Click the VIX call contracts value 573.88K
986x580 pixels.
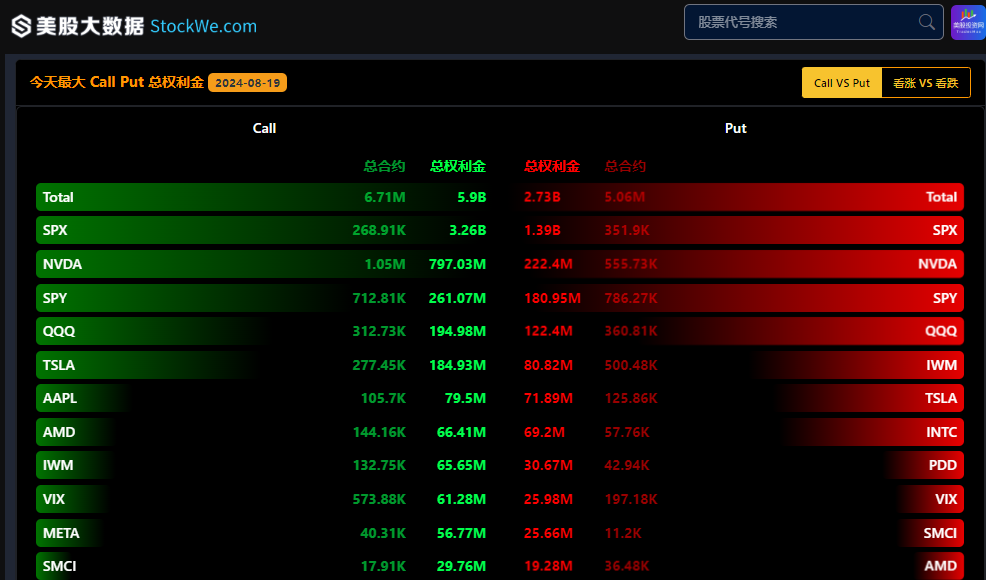[x=379, y=499]
